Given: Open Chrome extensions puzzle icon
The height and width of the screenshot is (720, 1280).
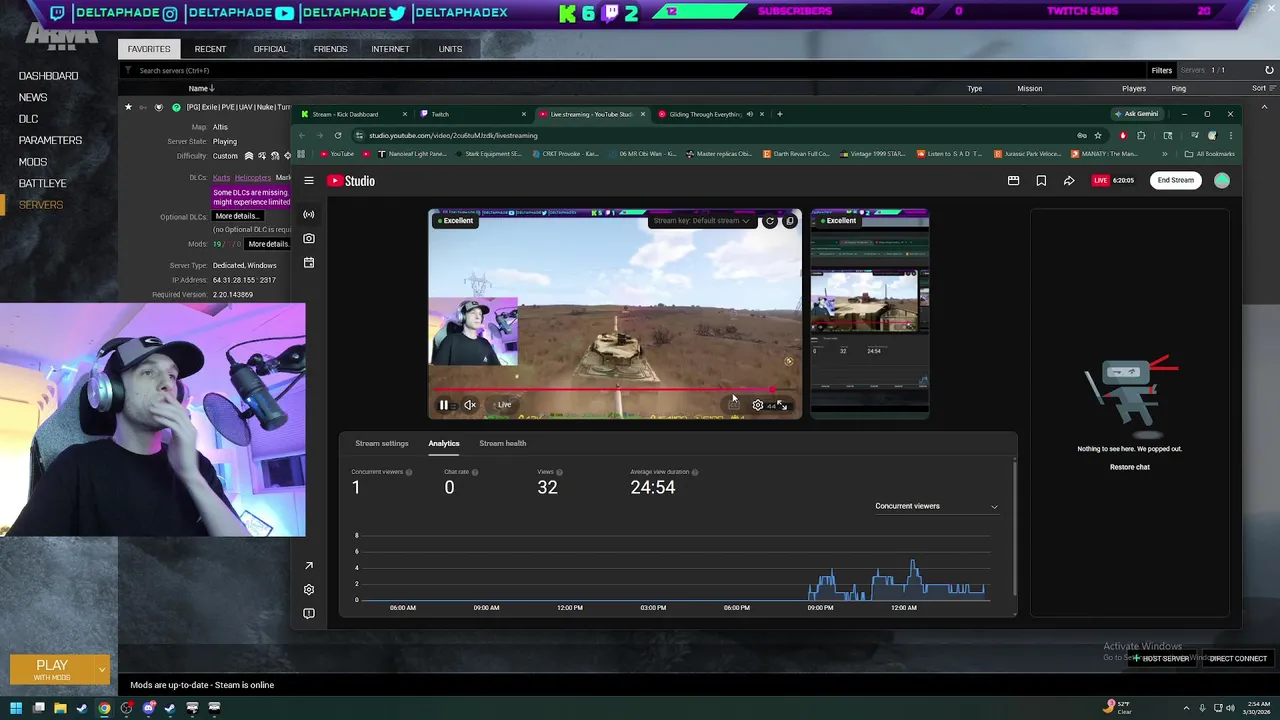Looking at the screenshot, I should [1141, 135].
